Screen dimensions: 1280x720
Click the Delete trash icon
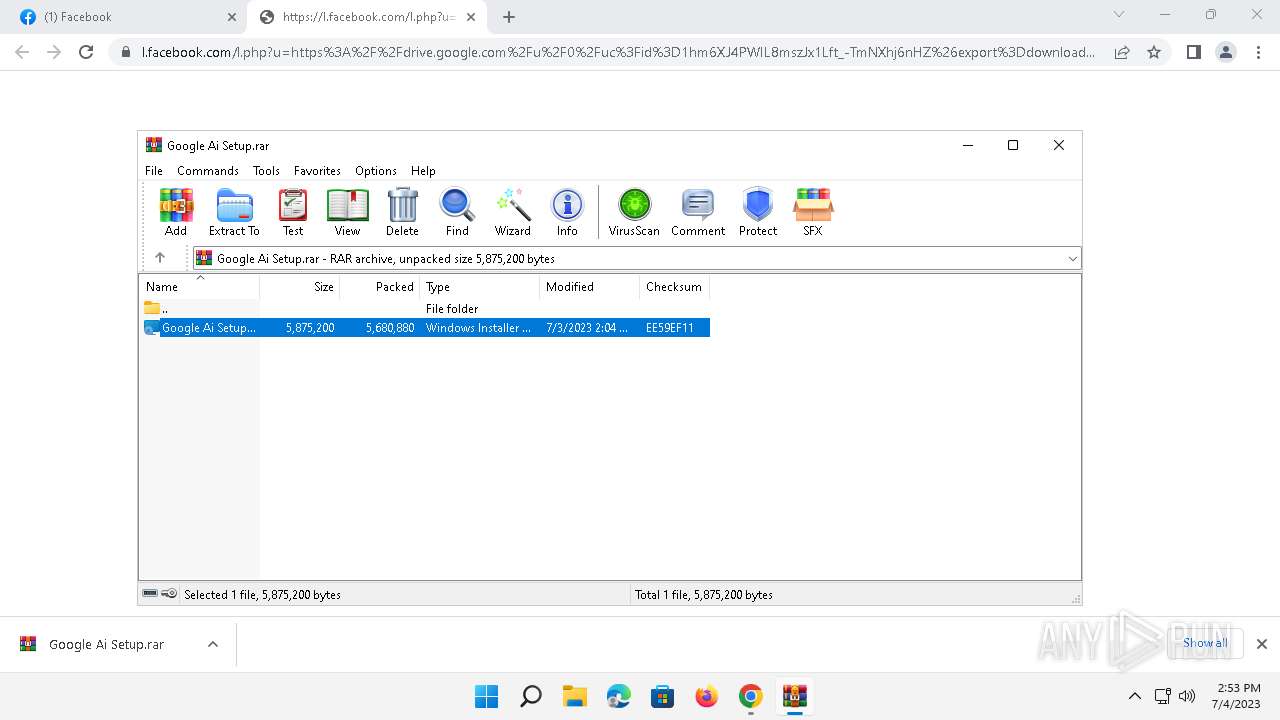pos(402,213)
